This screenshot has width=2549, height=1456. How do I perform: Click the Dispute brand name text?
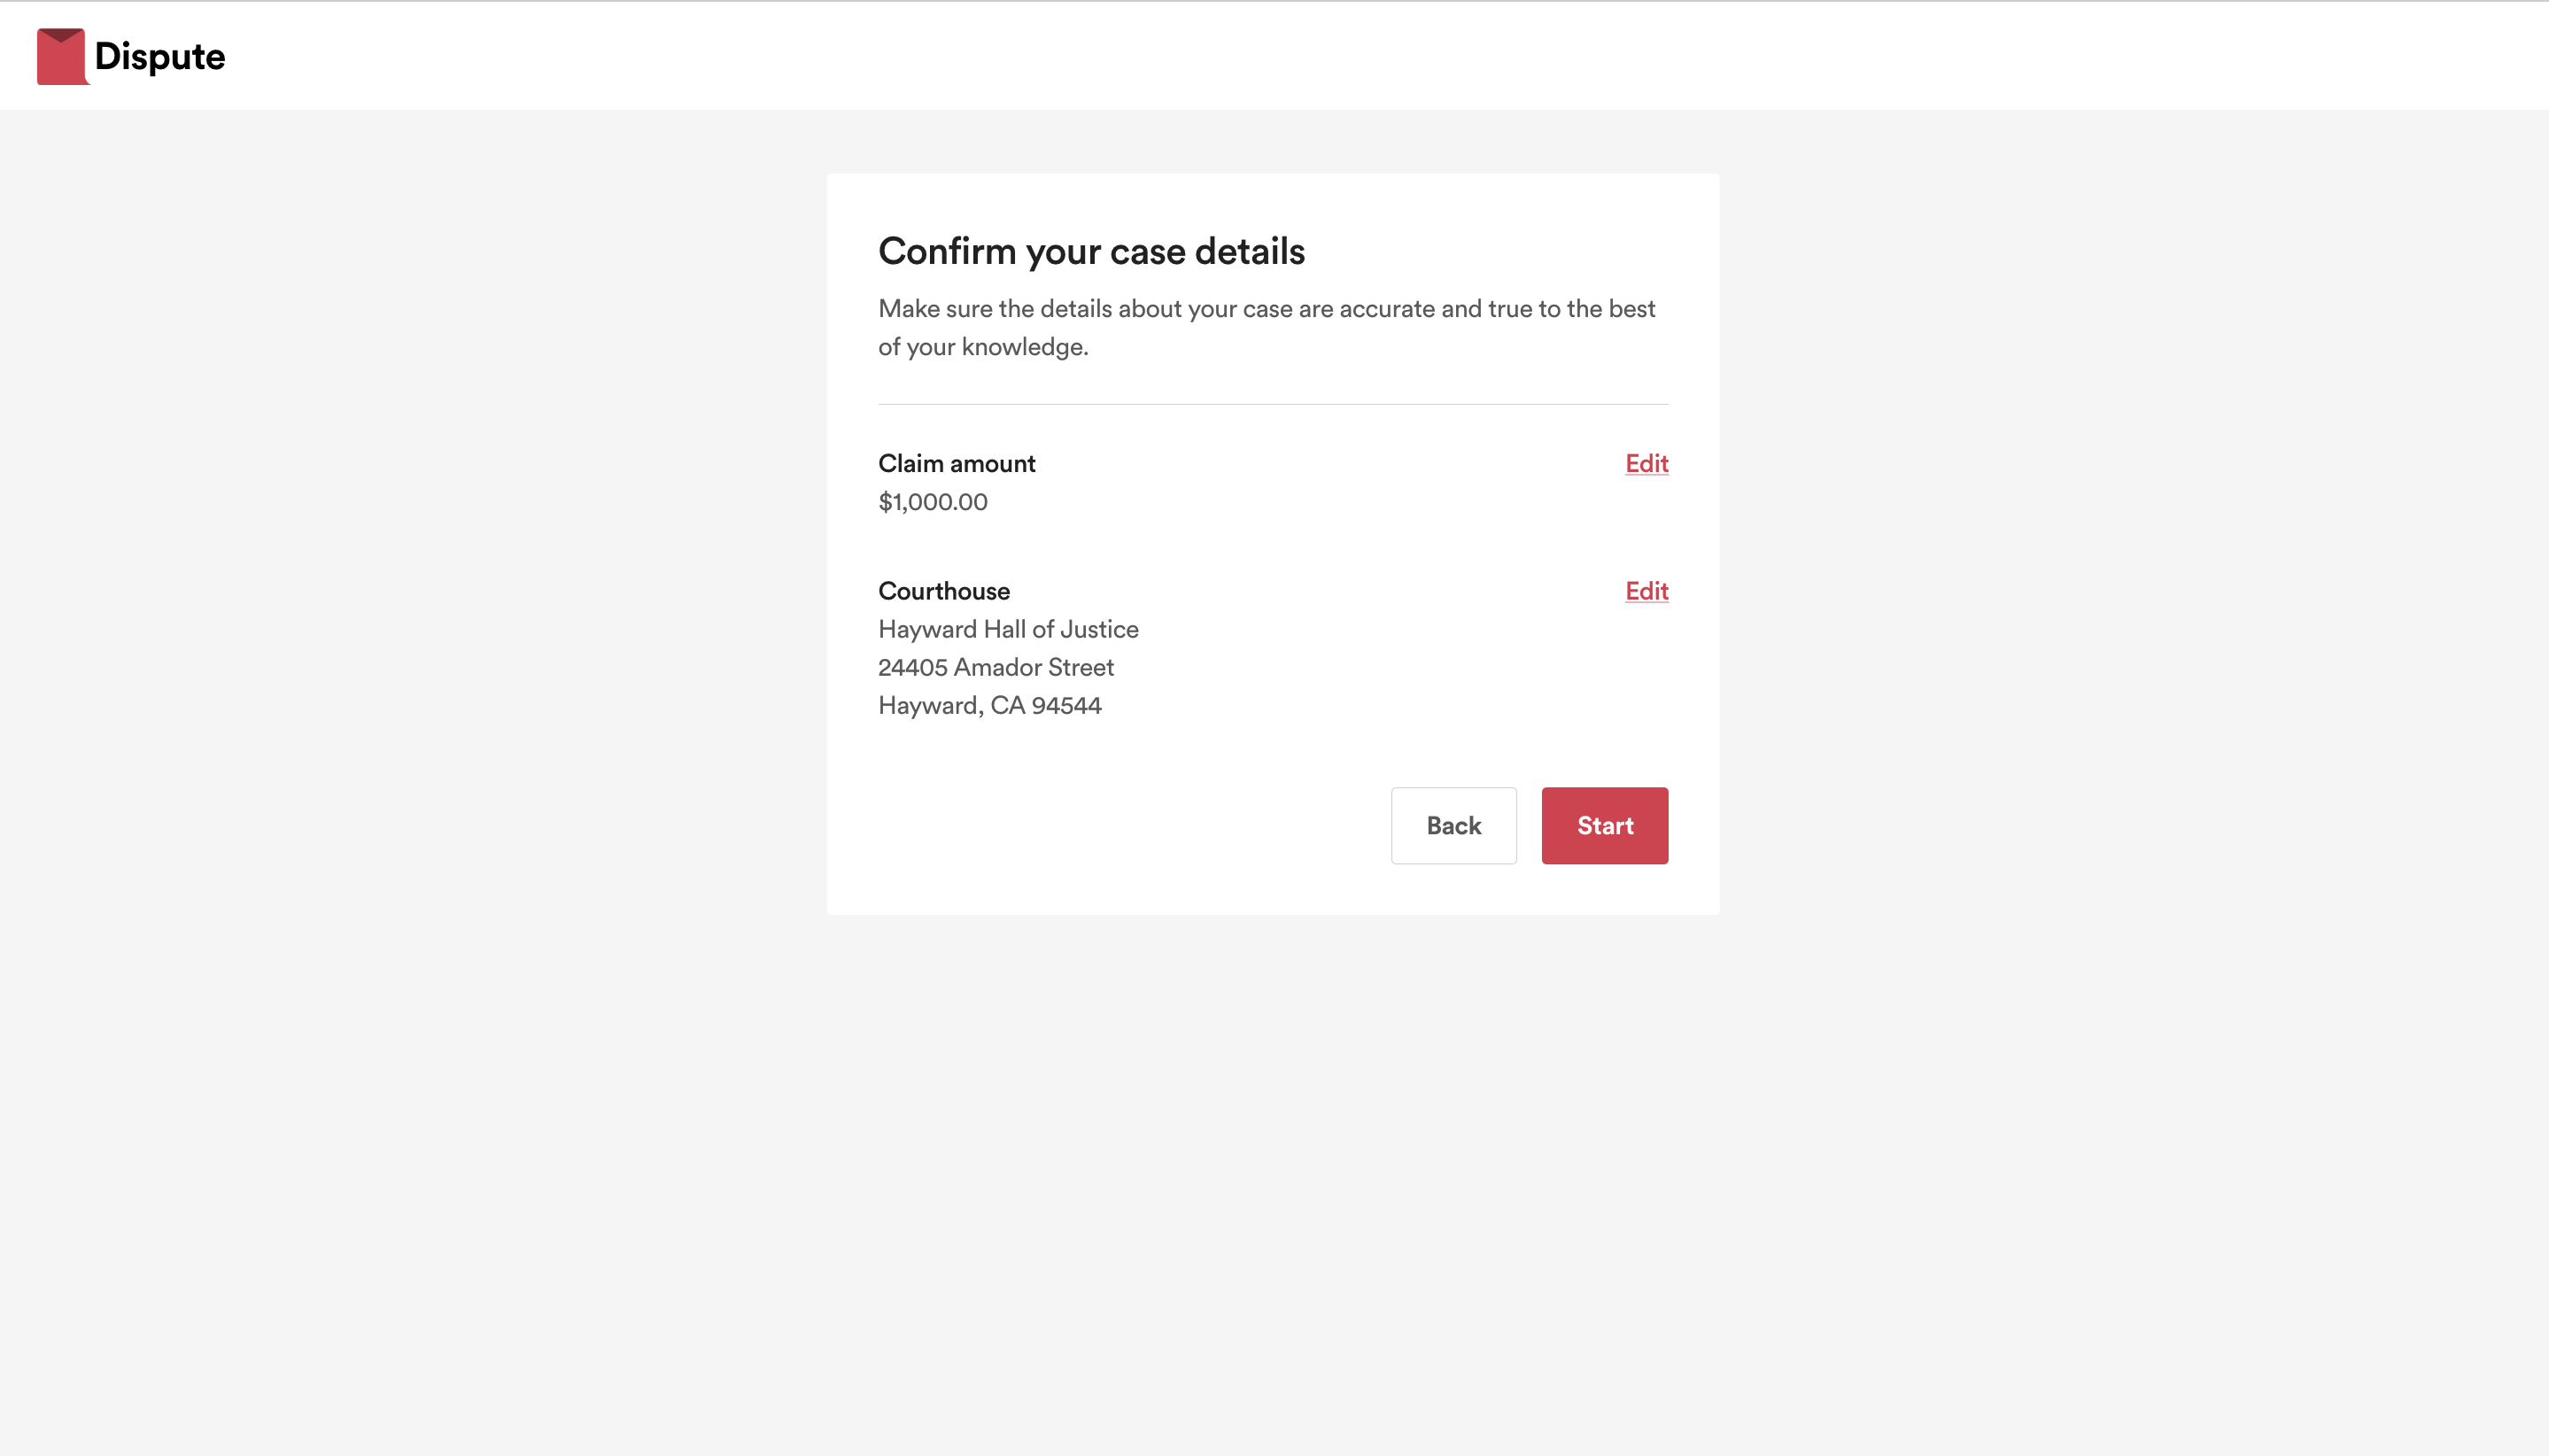[160, 57]
